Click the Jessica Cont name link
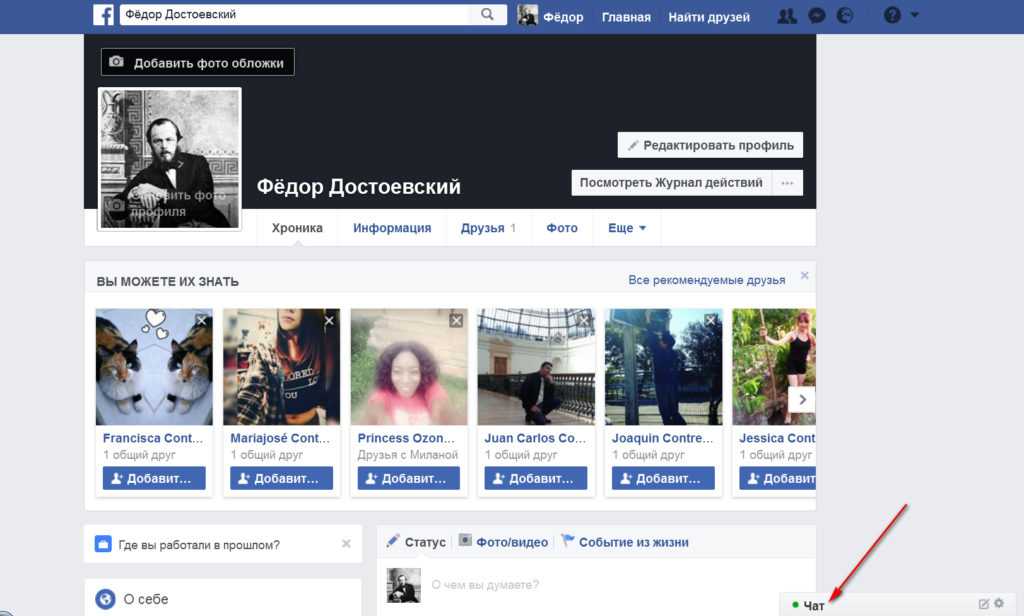Image resolution: width=1024 pixels, height=616 pixels. click(777, 438)
